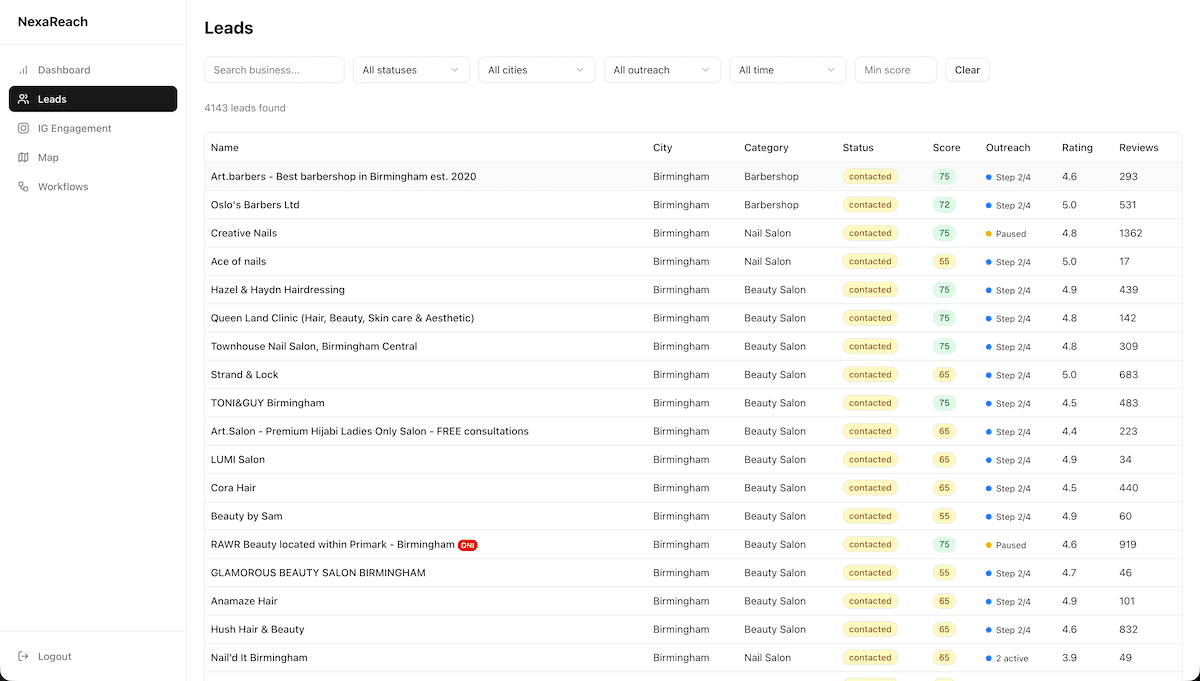Click the Score column header

(x=946, y=147)
